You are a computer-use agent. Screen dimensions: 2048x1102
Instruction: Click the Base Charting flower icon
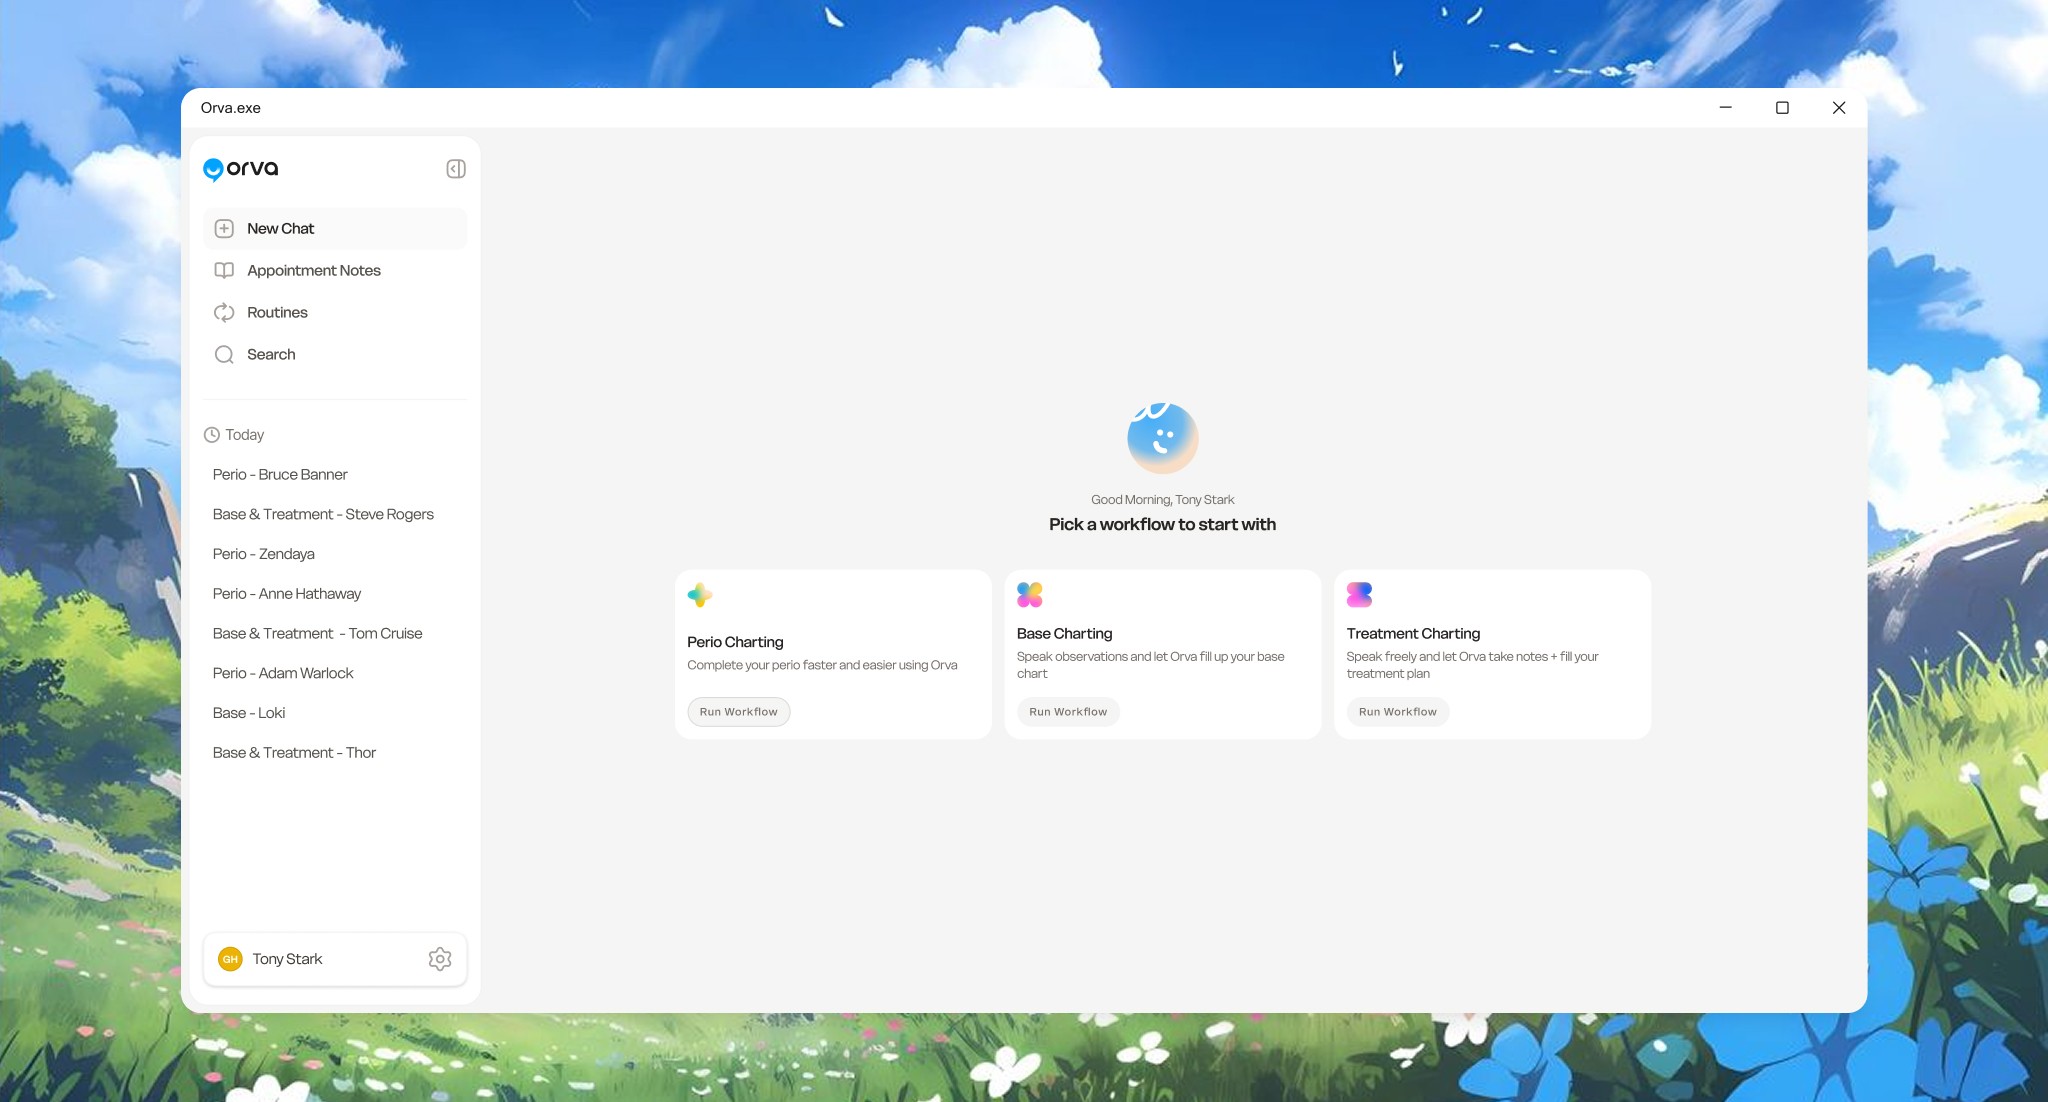click(x=1029, y=594)
